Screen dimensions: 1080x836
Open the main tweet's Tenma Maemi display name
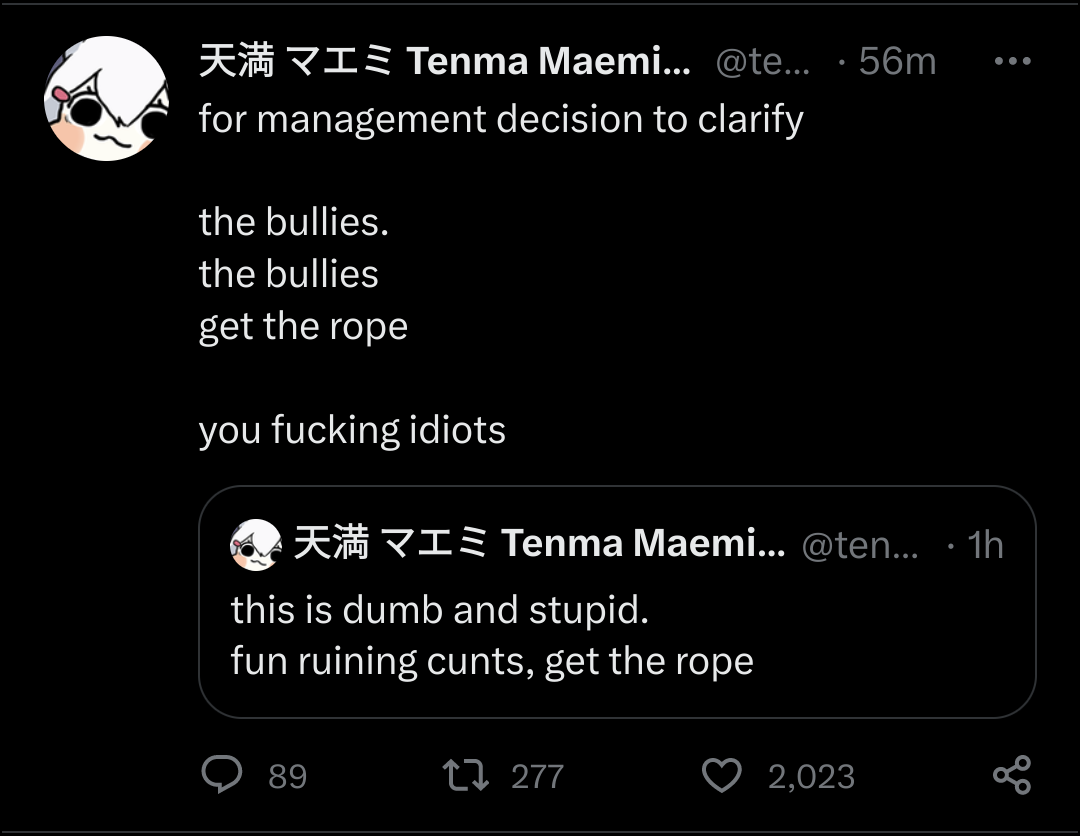445,61
